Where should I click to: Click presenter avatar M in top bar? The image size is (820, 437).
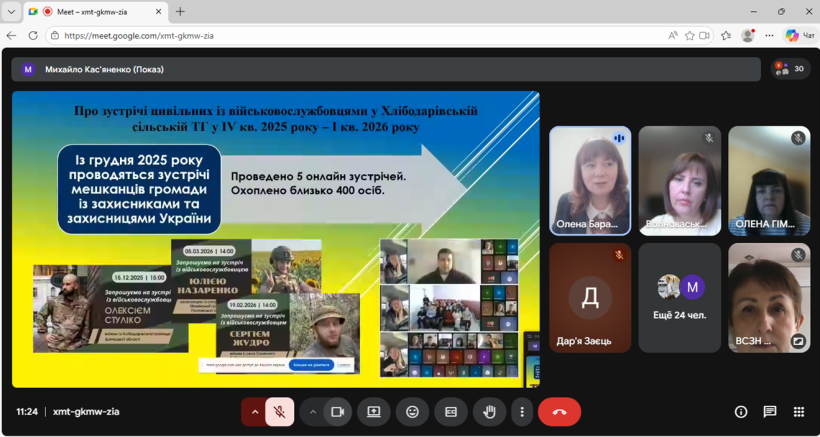click(x=28, y=69)
